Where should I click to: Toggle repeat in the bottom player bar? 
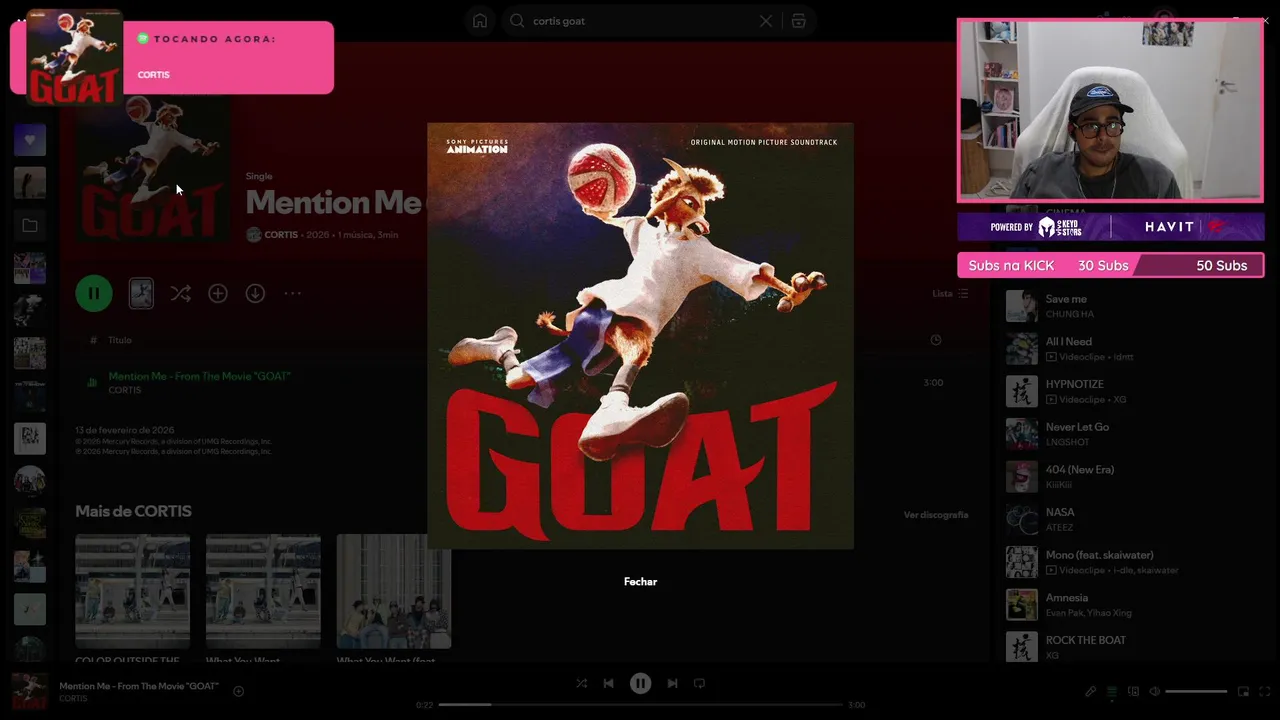(x=699, y=683)
